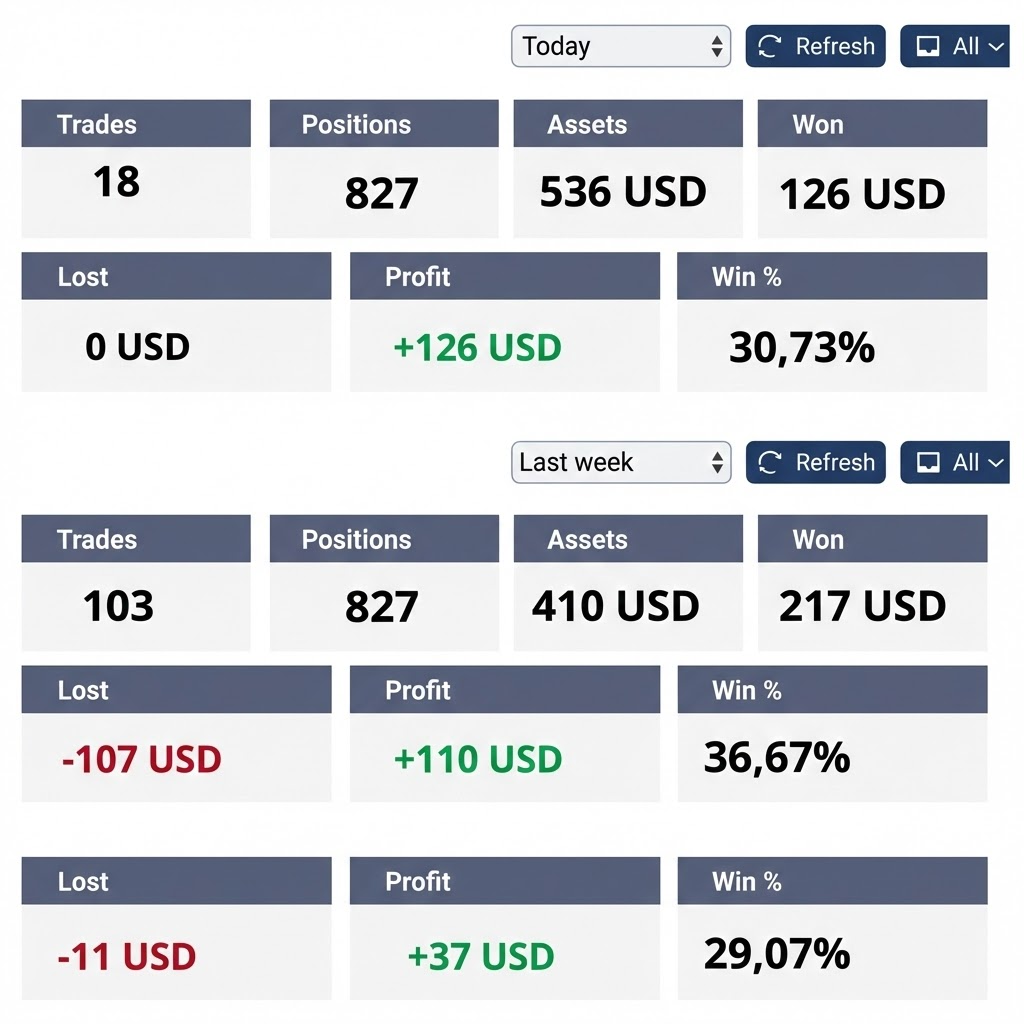Select the Trades card showing 18

click(x=136, y=168)
